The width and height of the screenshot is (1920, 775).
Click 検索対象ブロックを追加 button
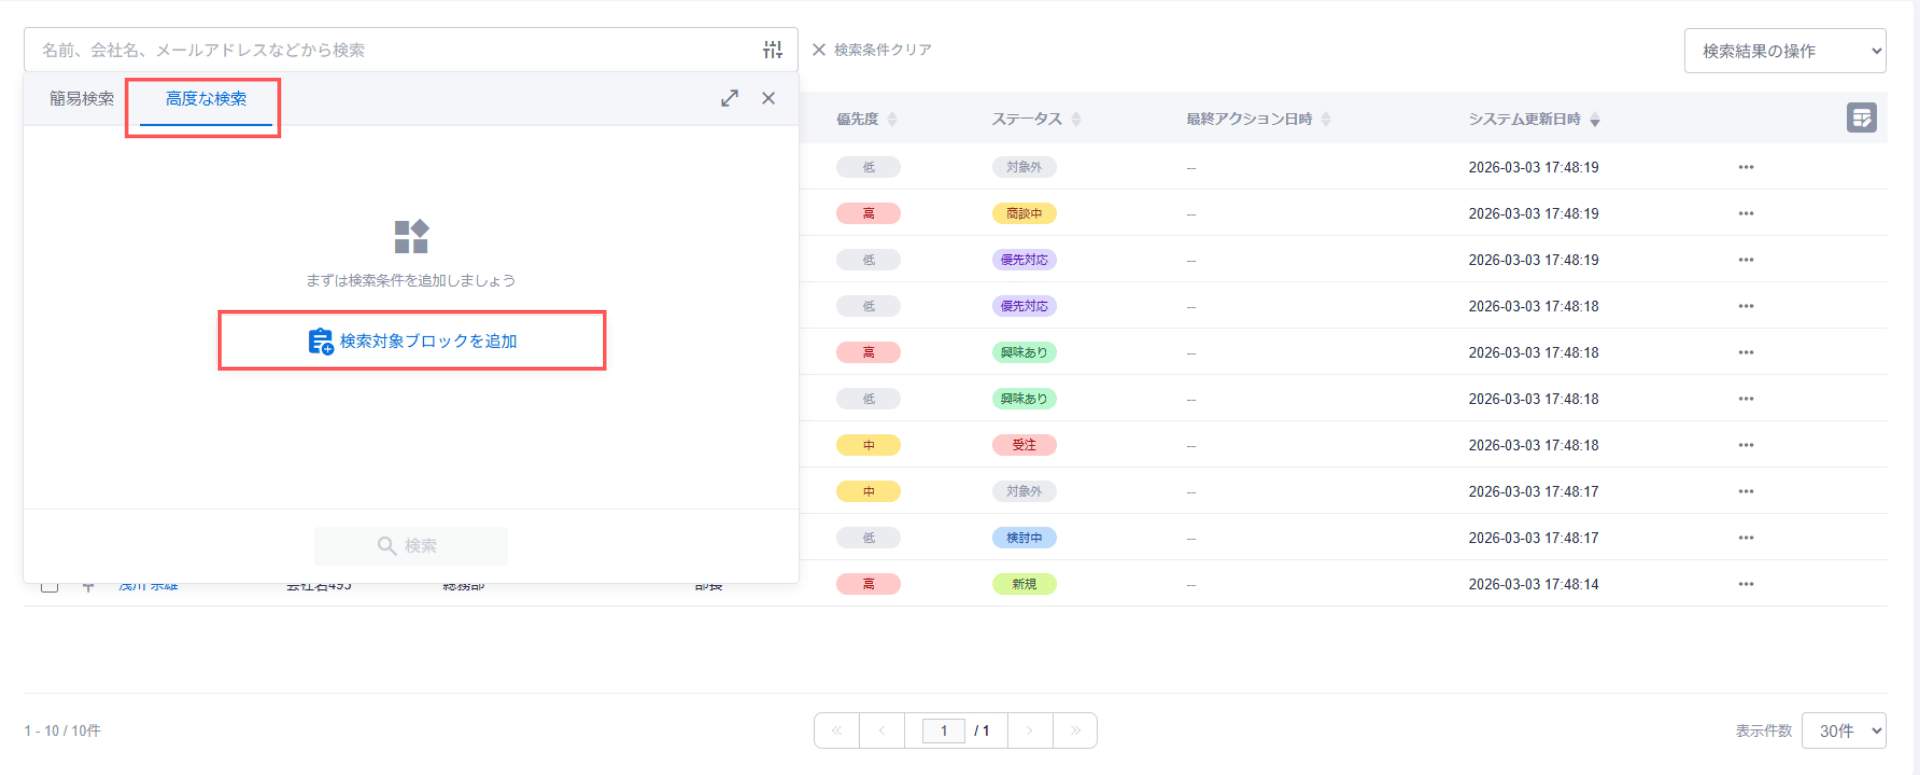[x=412, y=341]
